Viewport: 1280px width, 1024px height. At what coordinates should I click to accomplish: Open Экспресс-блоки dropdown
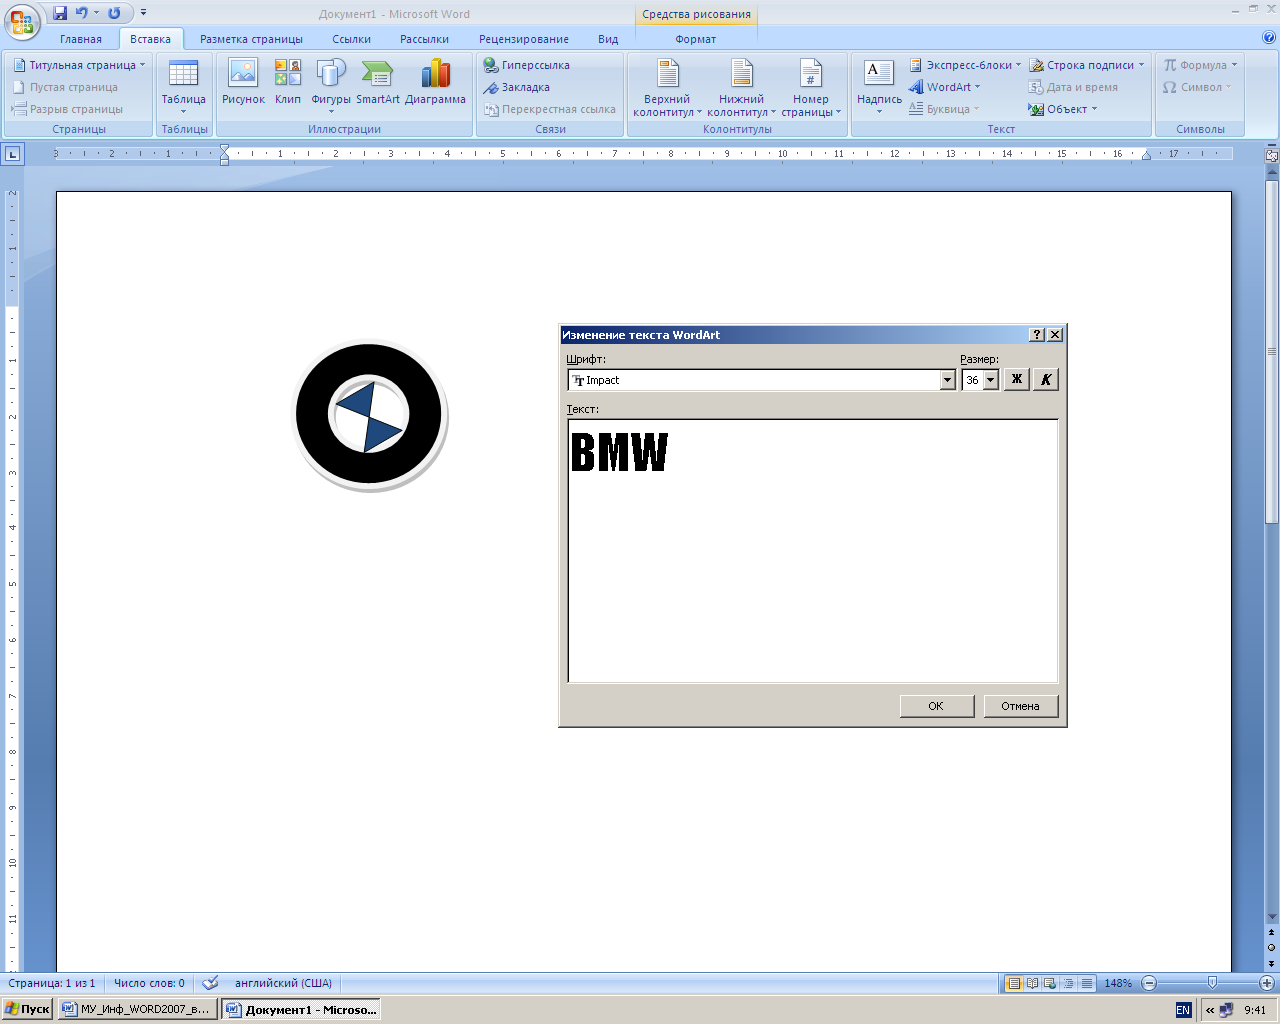point(965,65)
